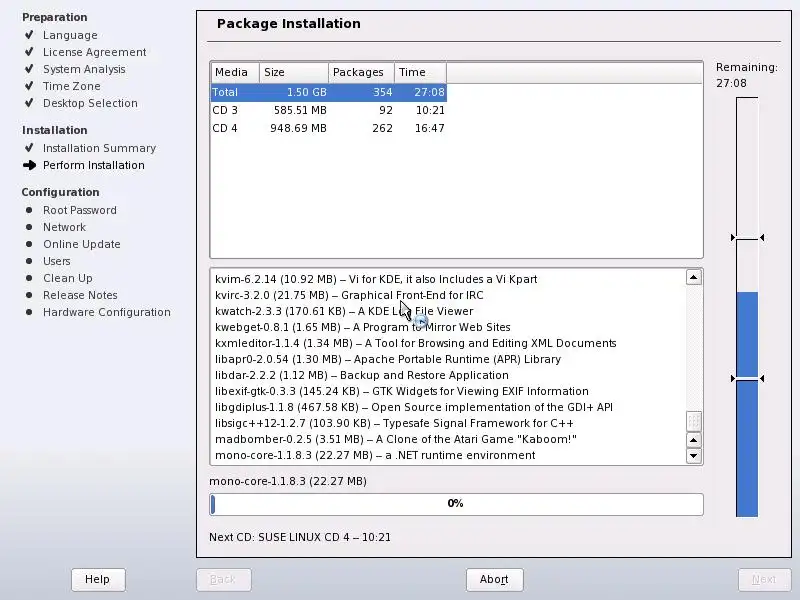Screen dimensions: 800x600
Task: Click the License Agreement step label
Action: [x=95, y=52]
